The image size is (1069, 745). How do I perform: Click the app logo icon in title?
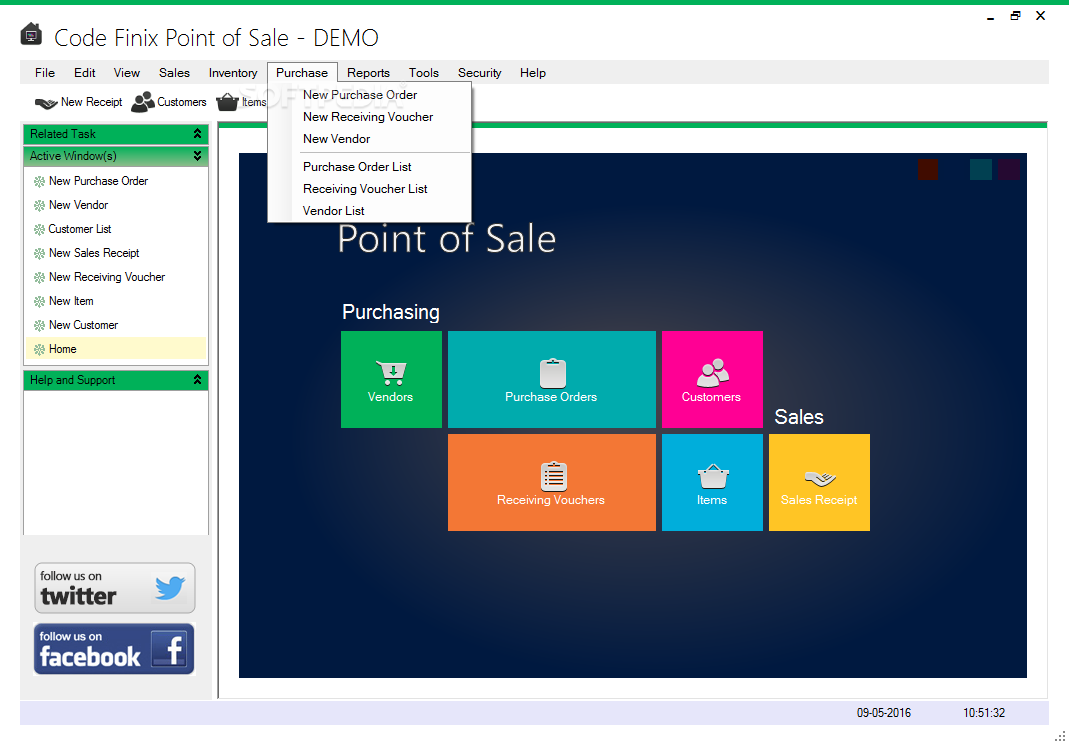[31, 34]
